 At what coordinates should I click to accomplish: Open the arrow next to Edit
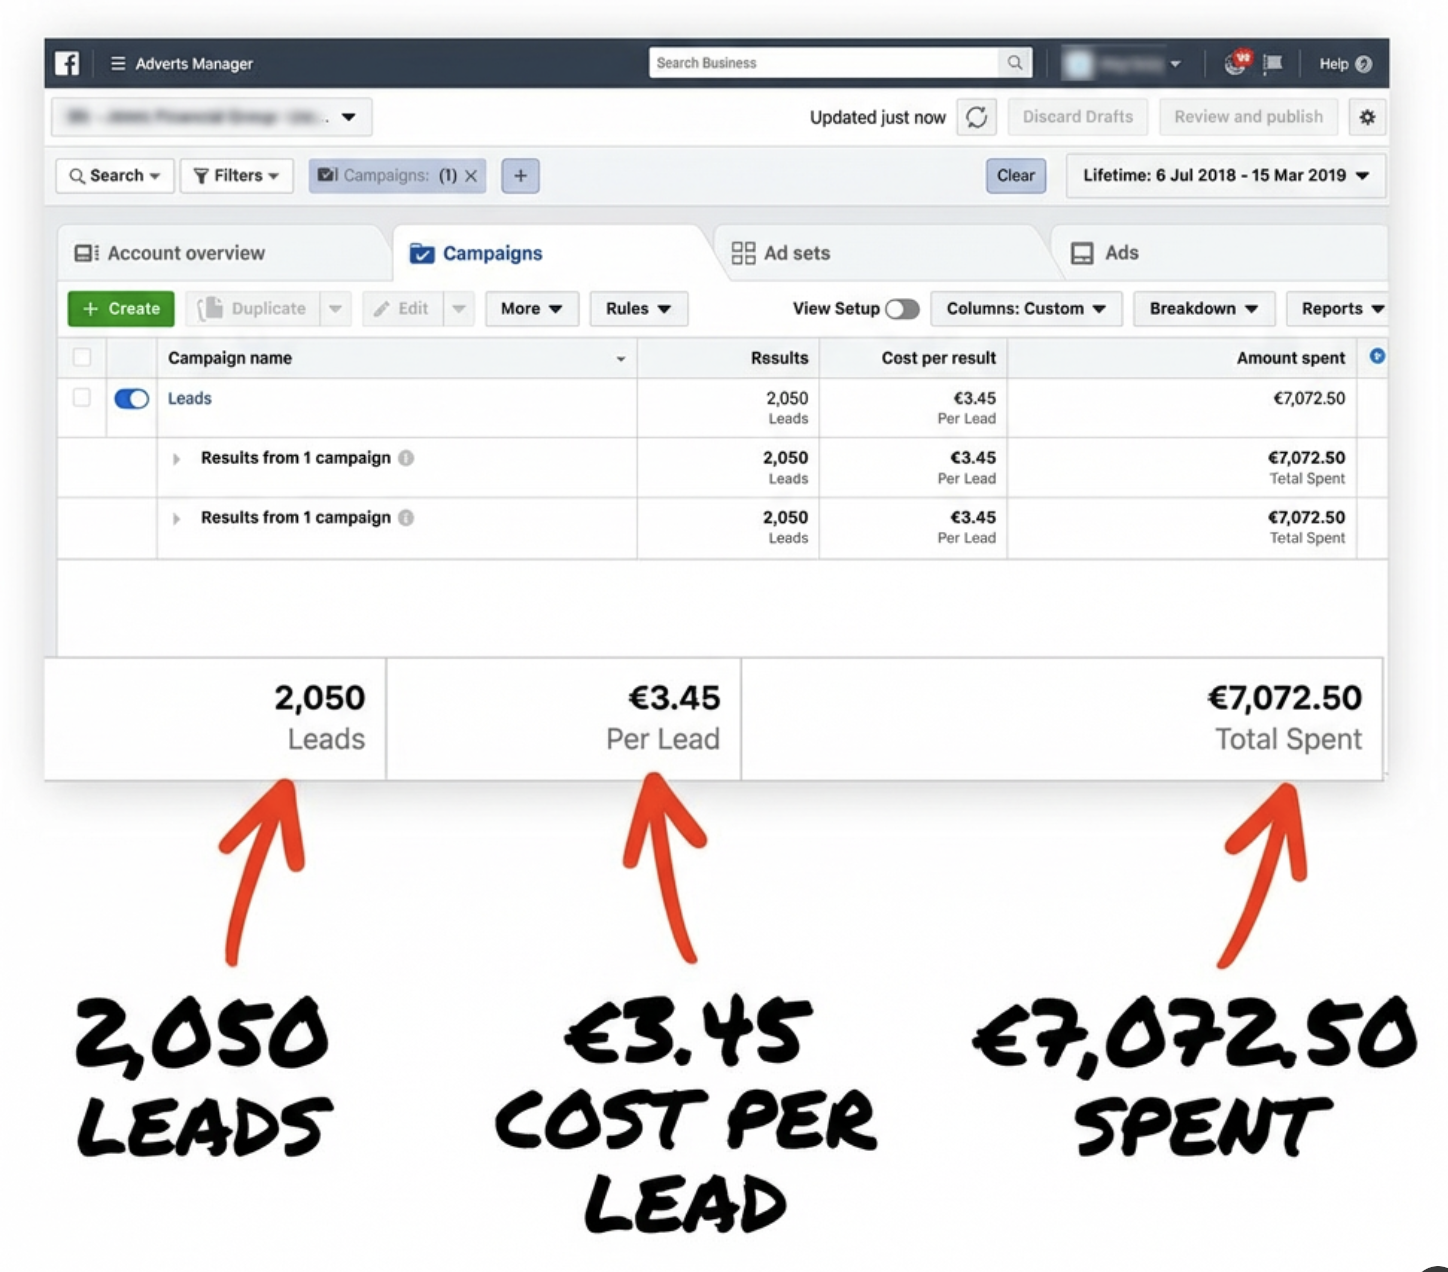(458, 309)
